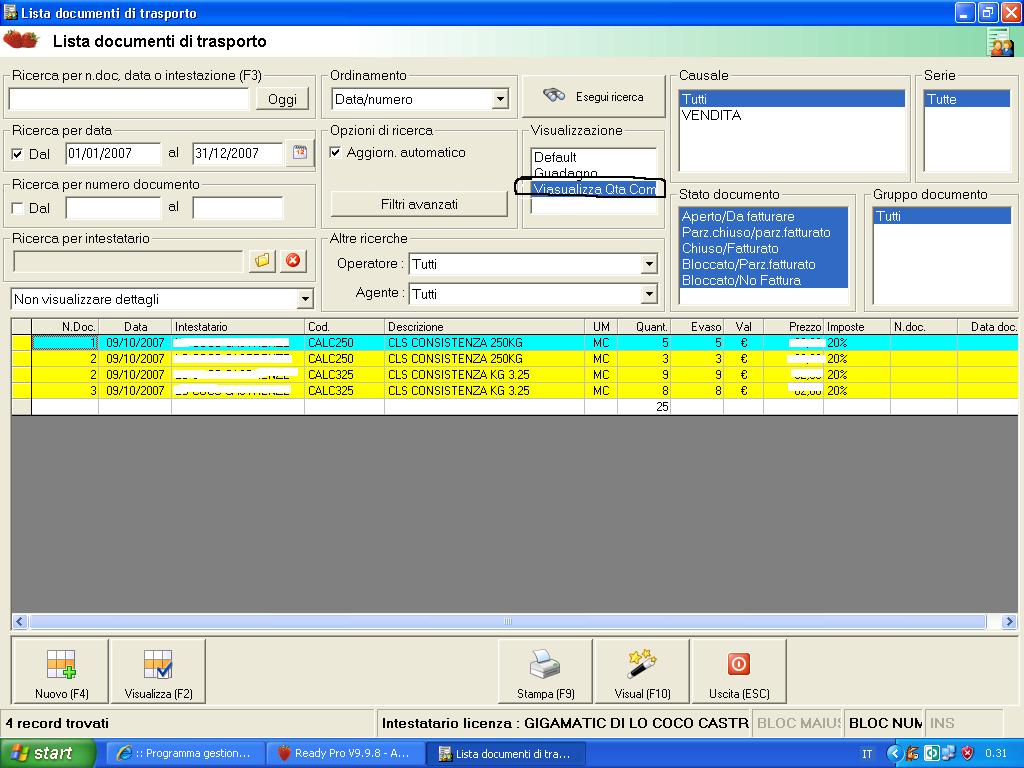The width and height of the screenshot is (1024, 768).
Task: Select row N.Doc 3 description cell
Action: pyautogui.click(x=485, y=391)
